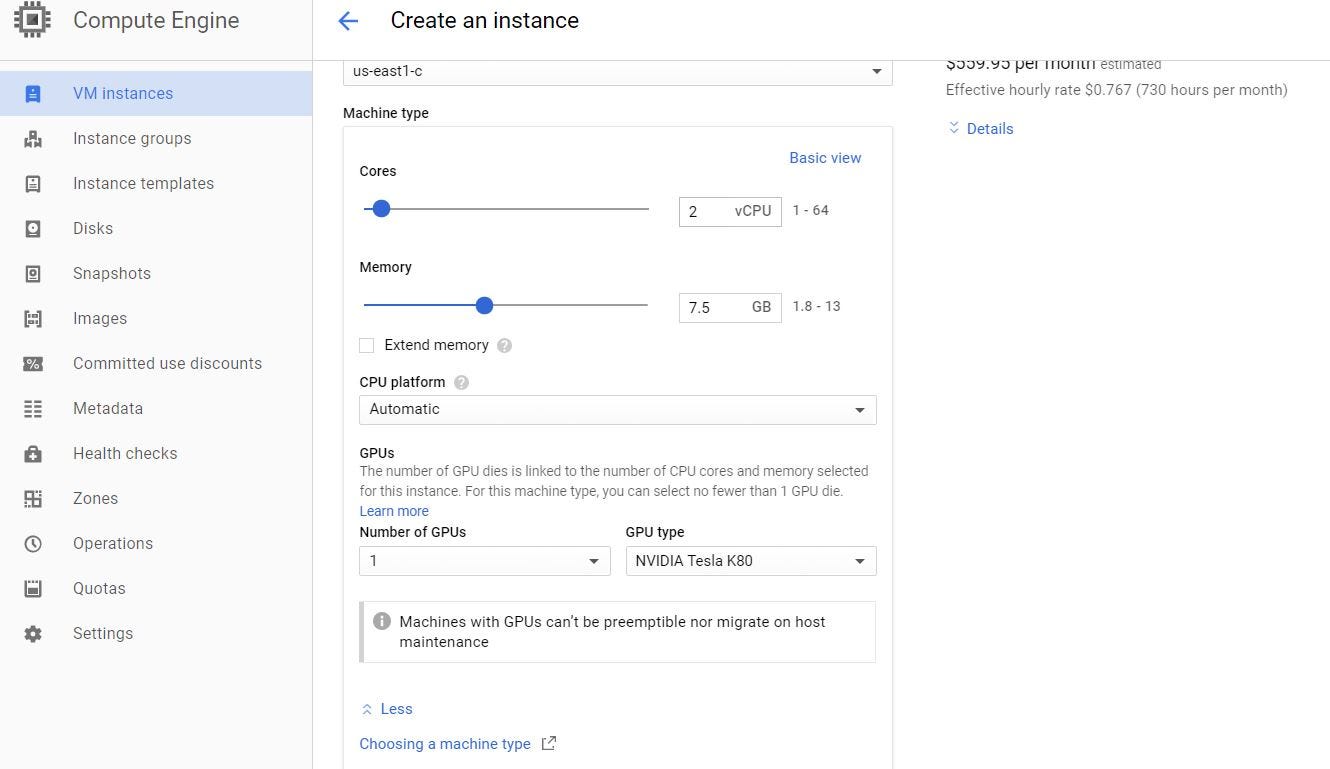Open the Instance templates menu item

tap(143, 184)
